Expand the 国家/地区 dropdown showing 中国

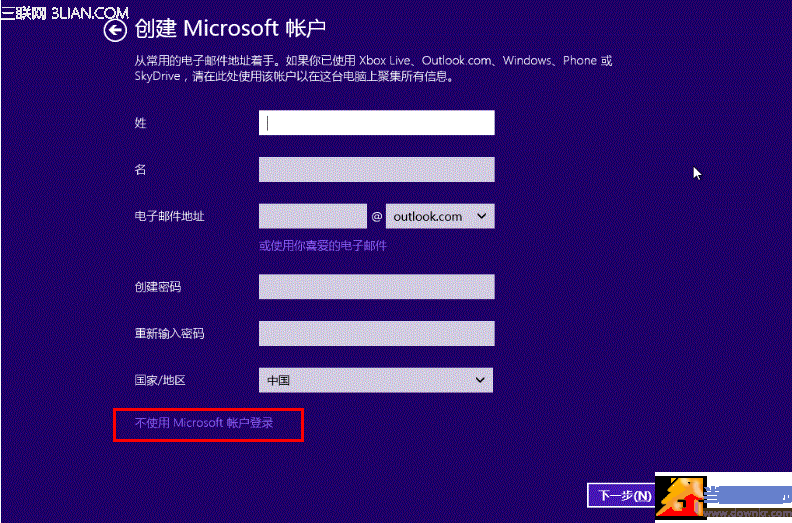pyautogui.click(x=376, y=380)
